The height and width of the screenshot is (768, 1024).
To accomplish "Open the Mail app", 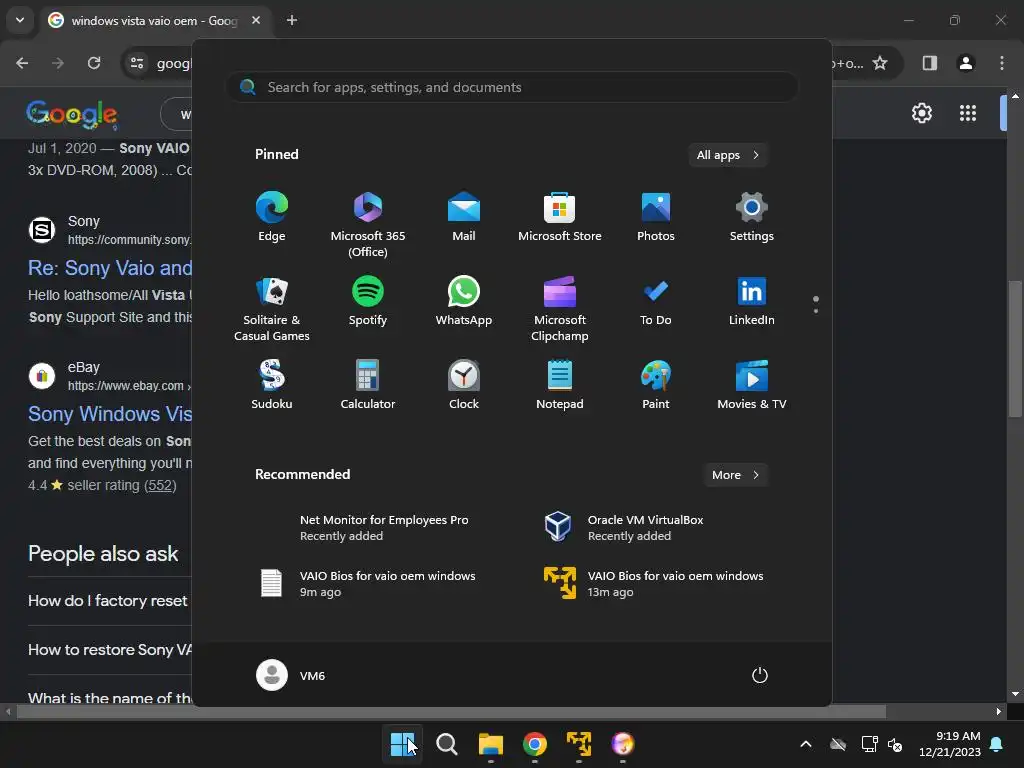I will [464, 217].
